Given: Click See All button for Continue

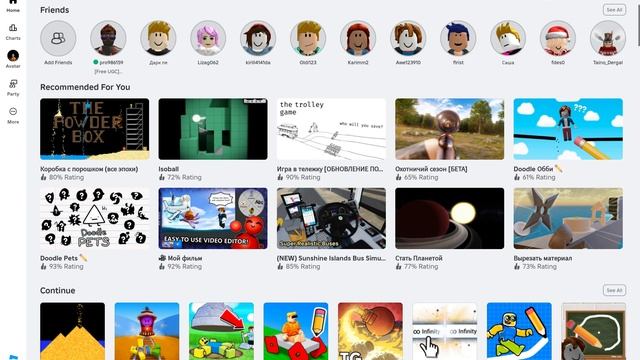Looking at the screenshot, I should point(614,290).
